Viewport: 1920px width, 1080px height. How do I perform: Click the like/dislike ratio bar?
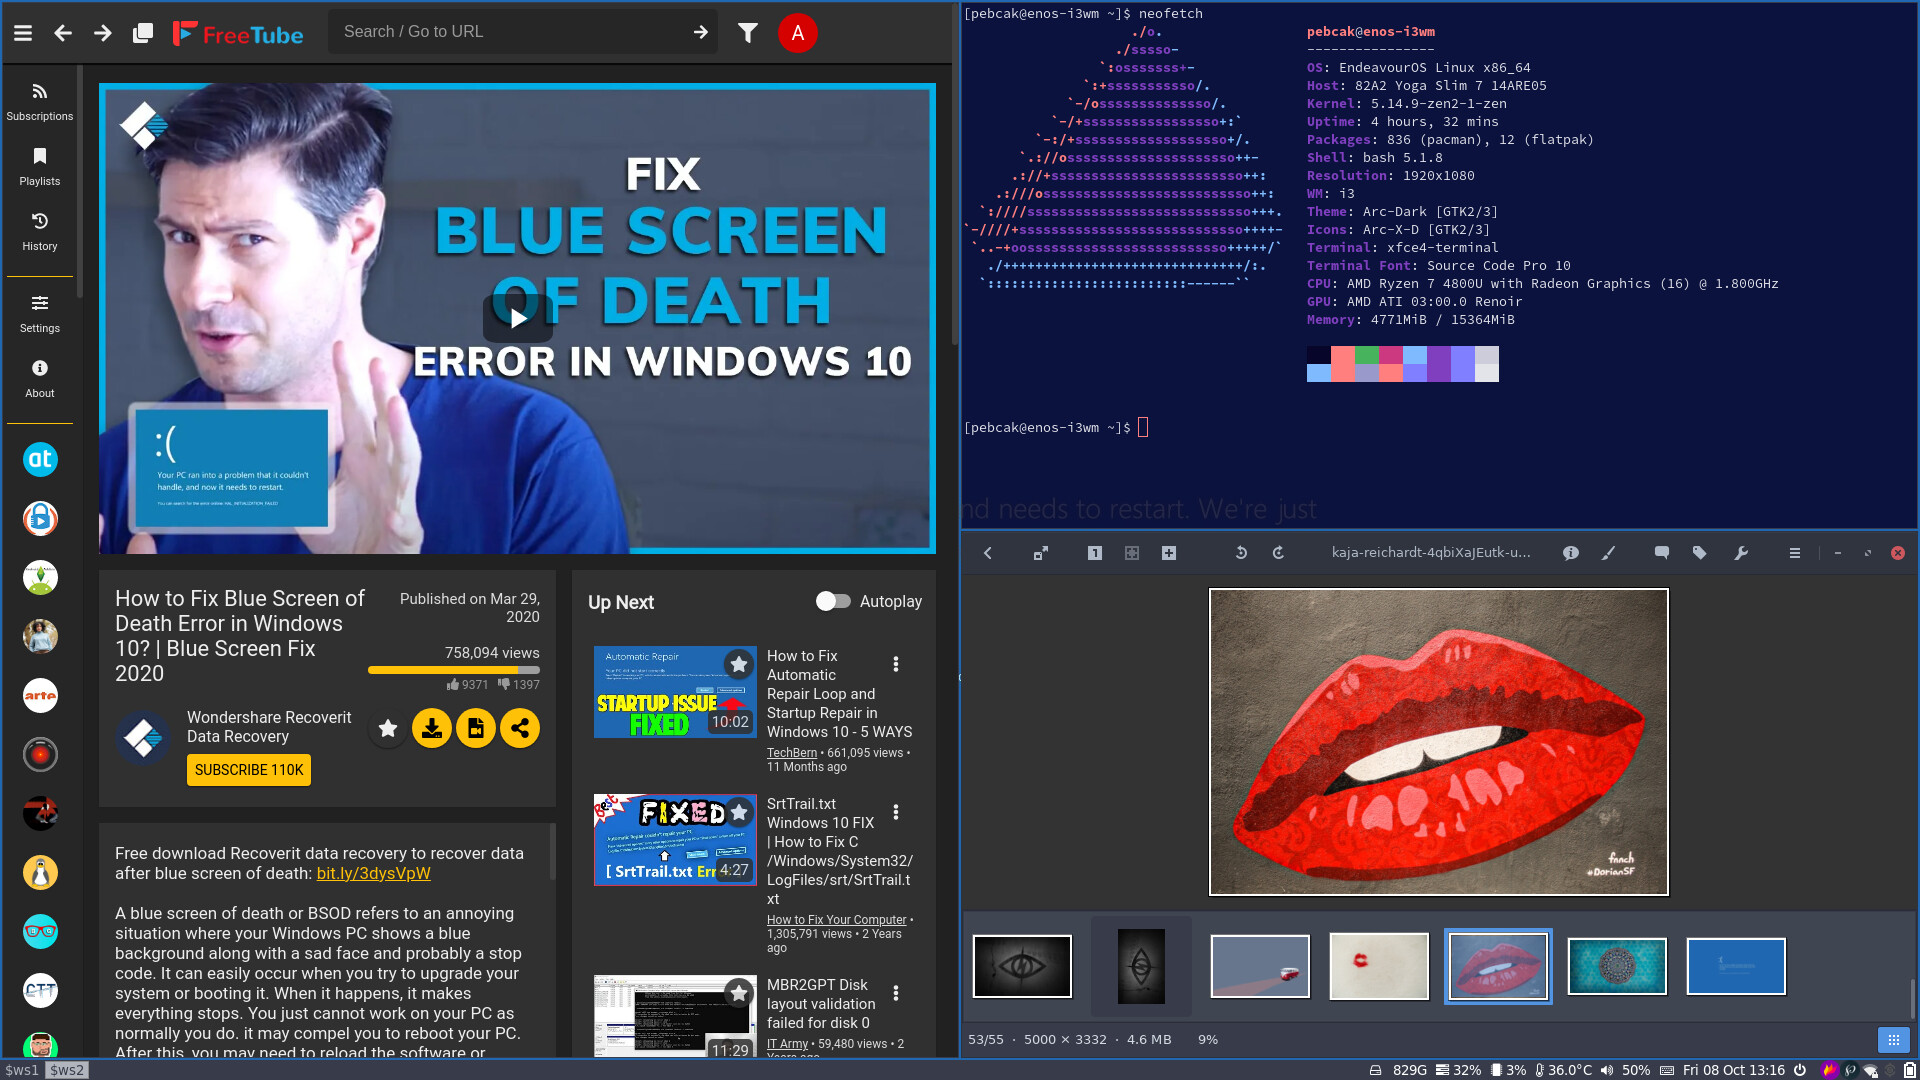(454, 670)
